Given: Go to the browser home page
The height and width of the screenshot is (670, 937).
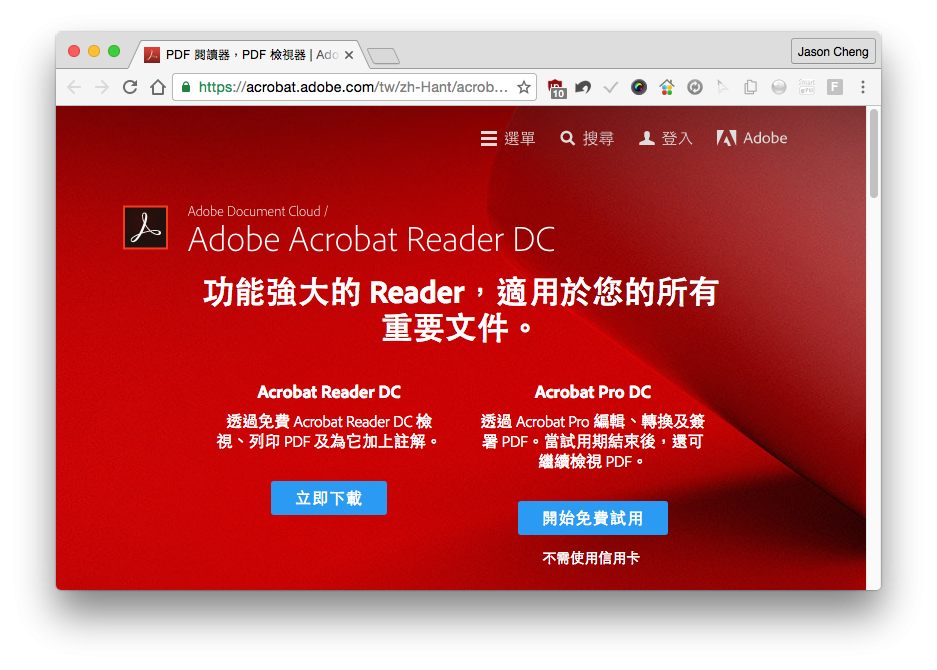Looking at the screenshot, I should tap(158, 87).
